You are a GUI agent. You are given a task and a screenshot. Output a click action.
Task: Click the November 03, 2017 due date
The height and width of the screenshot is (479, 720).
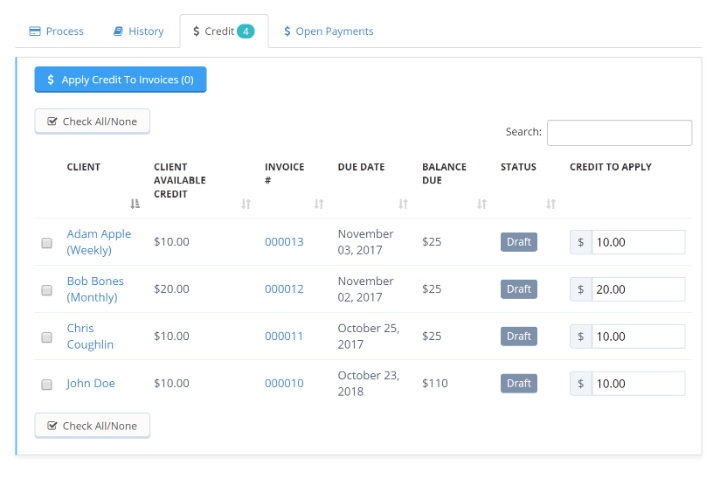pyautogui.click(x=366, y=242)
